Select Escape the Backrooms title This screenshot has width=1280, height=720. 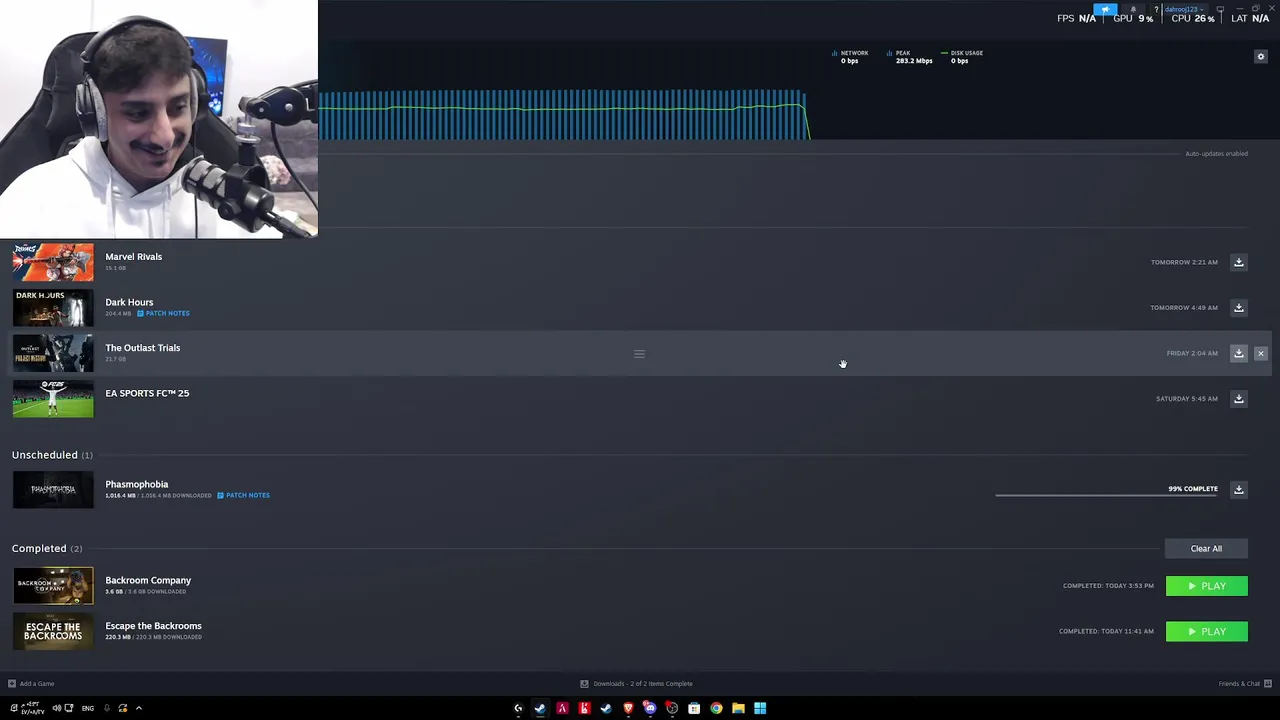(x=153, y=626)
